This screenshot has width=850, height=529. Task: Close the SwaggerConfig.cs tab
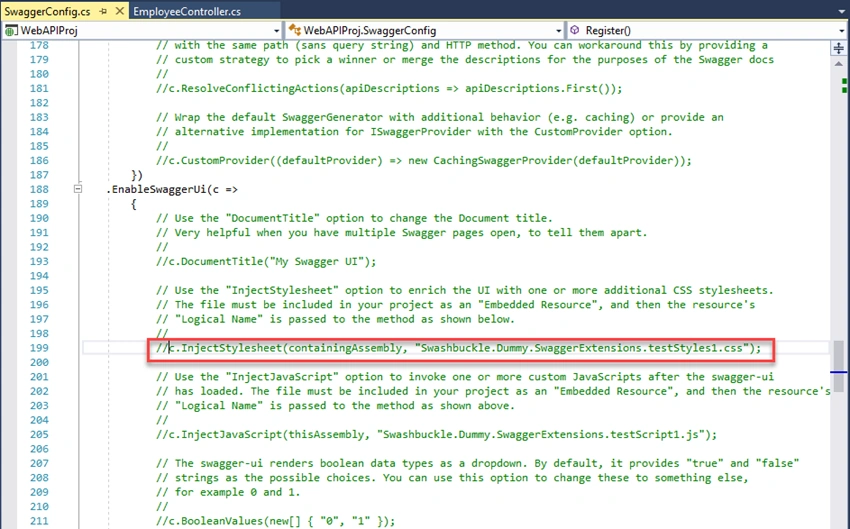pyautogui.click(x=120, y=11)
